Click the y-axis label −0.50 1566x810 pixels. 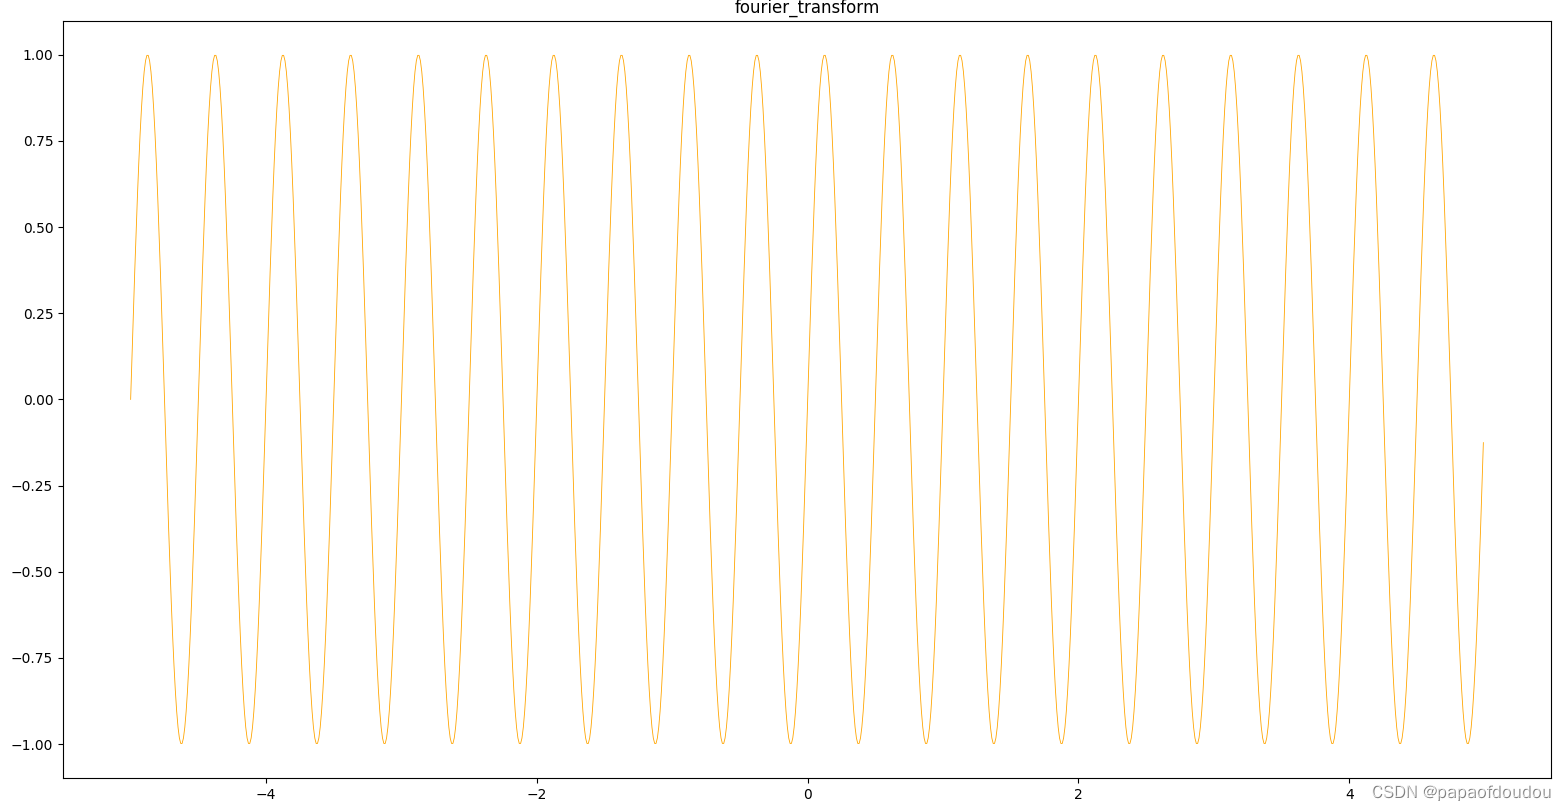point(31,572)
